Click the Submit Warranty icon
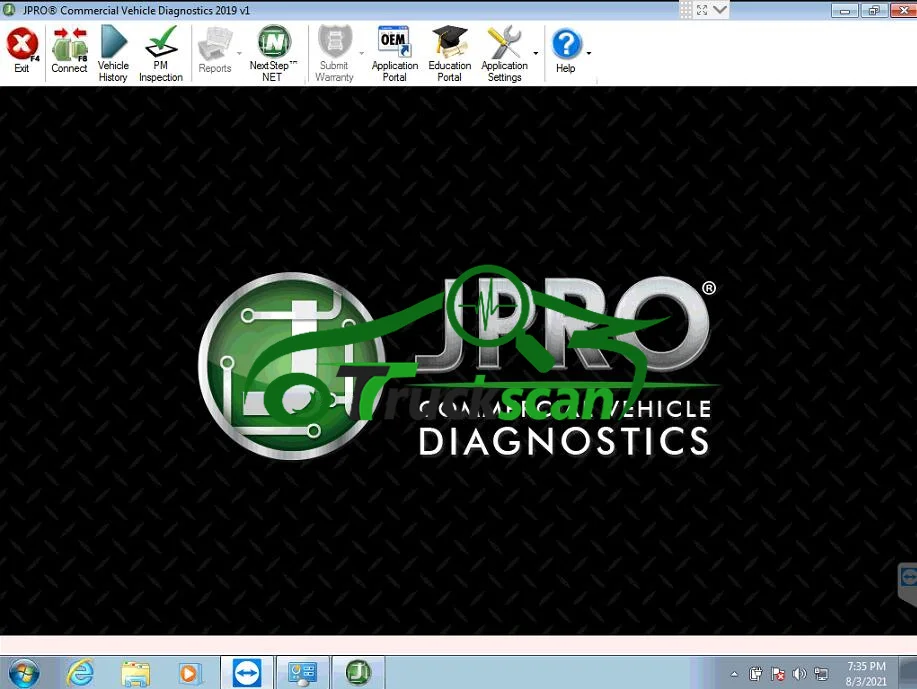The width and height of the screenshot is (917, 689). pyautogui.click(x=335, y=53)
